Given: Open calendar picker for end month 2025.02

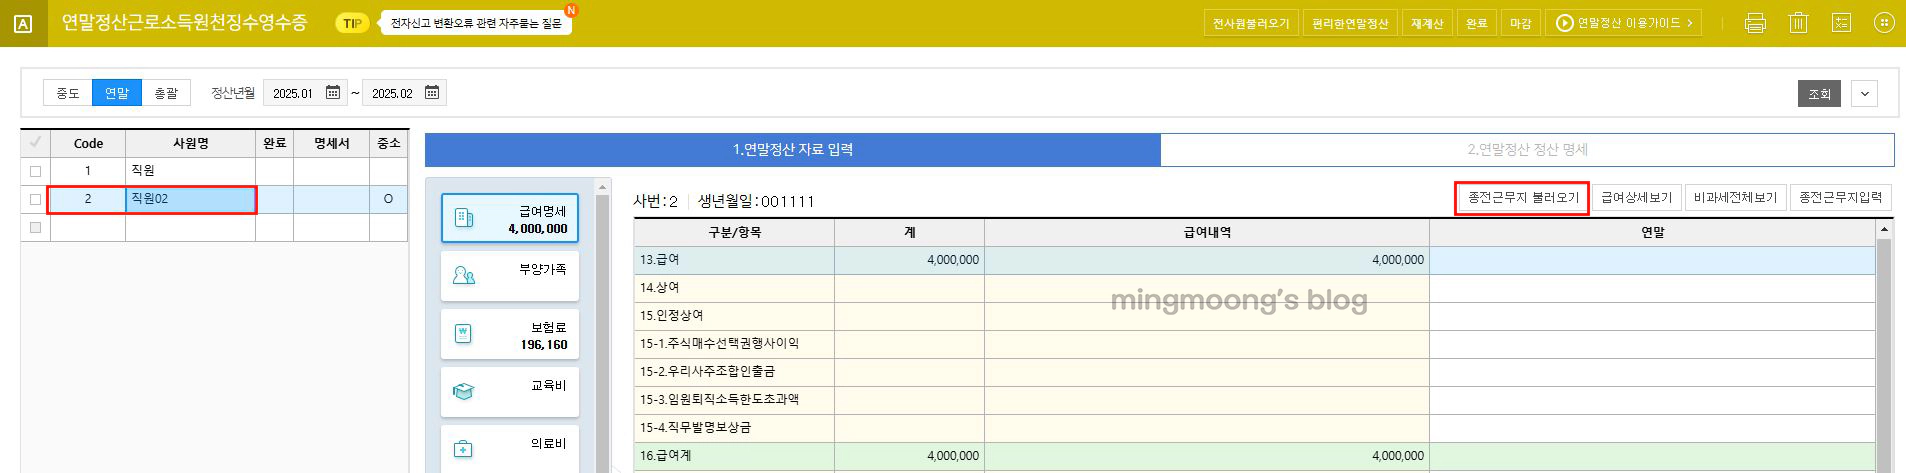Looking at the screenshot, I should click(432, 93).
